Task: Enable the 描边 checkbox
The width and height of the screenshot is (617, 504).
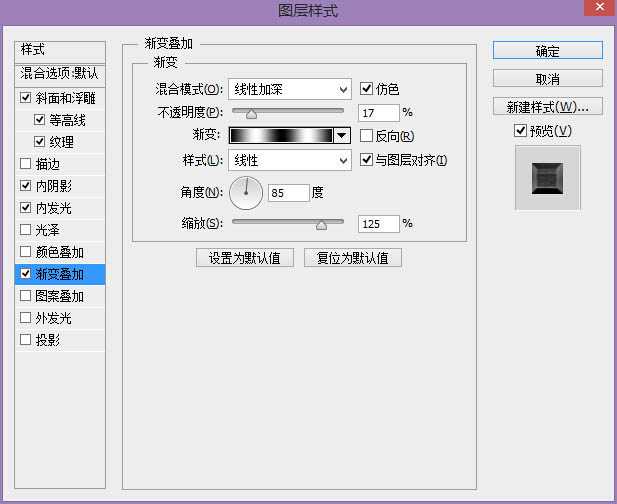Action: 25,163
